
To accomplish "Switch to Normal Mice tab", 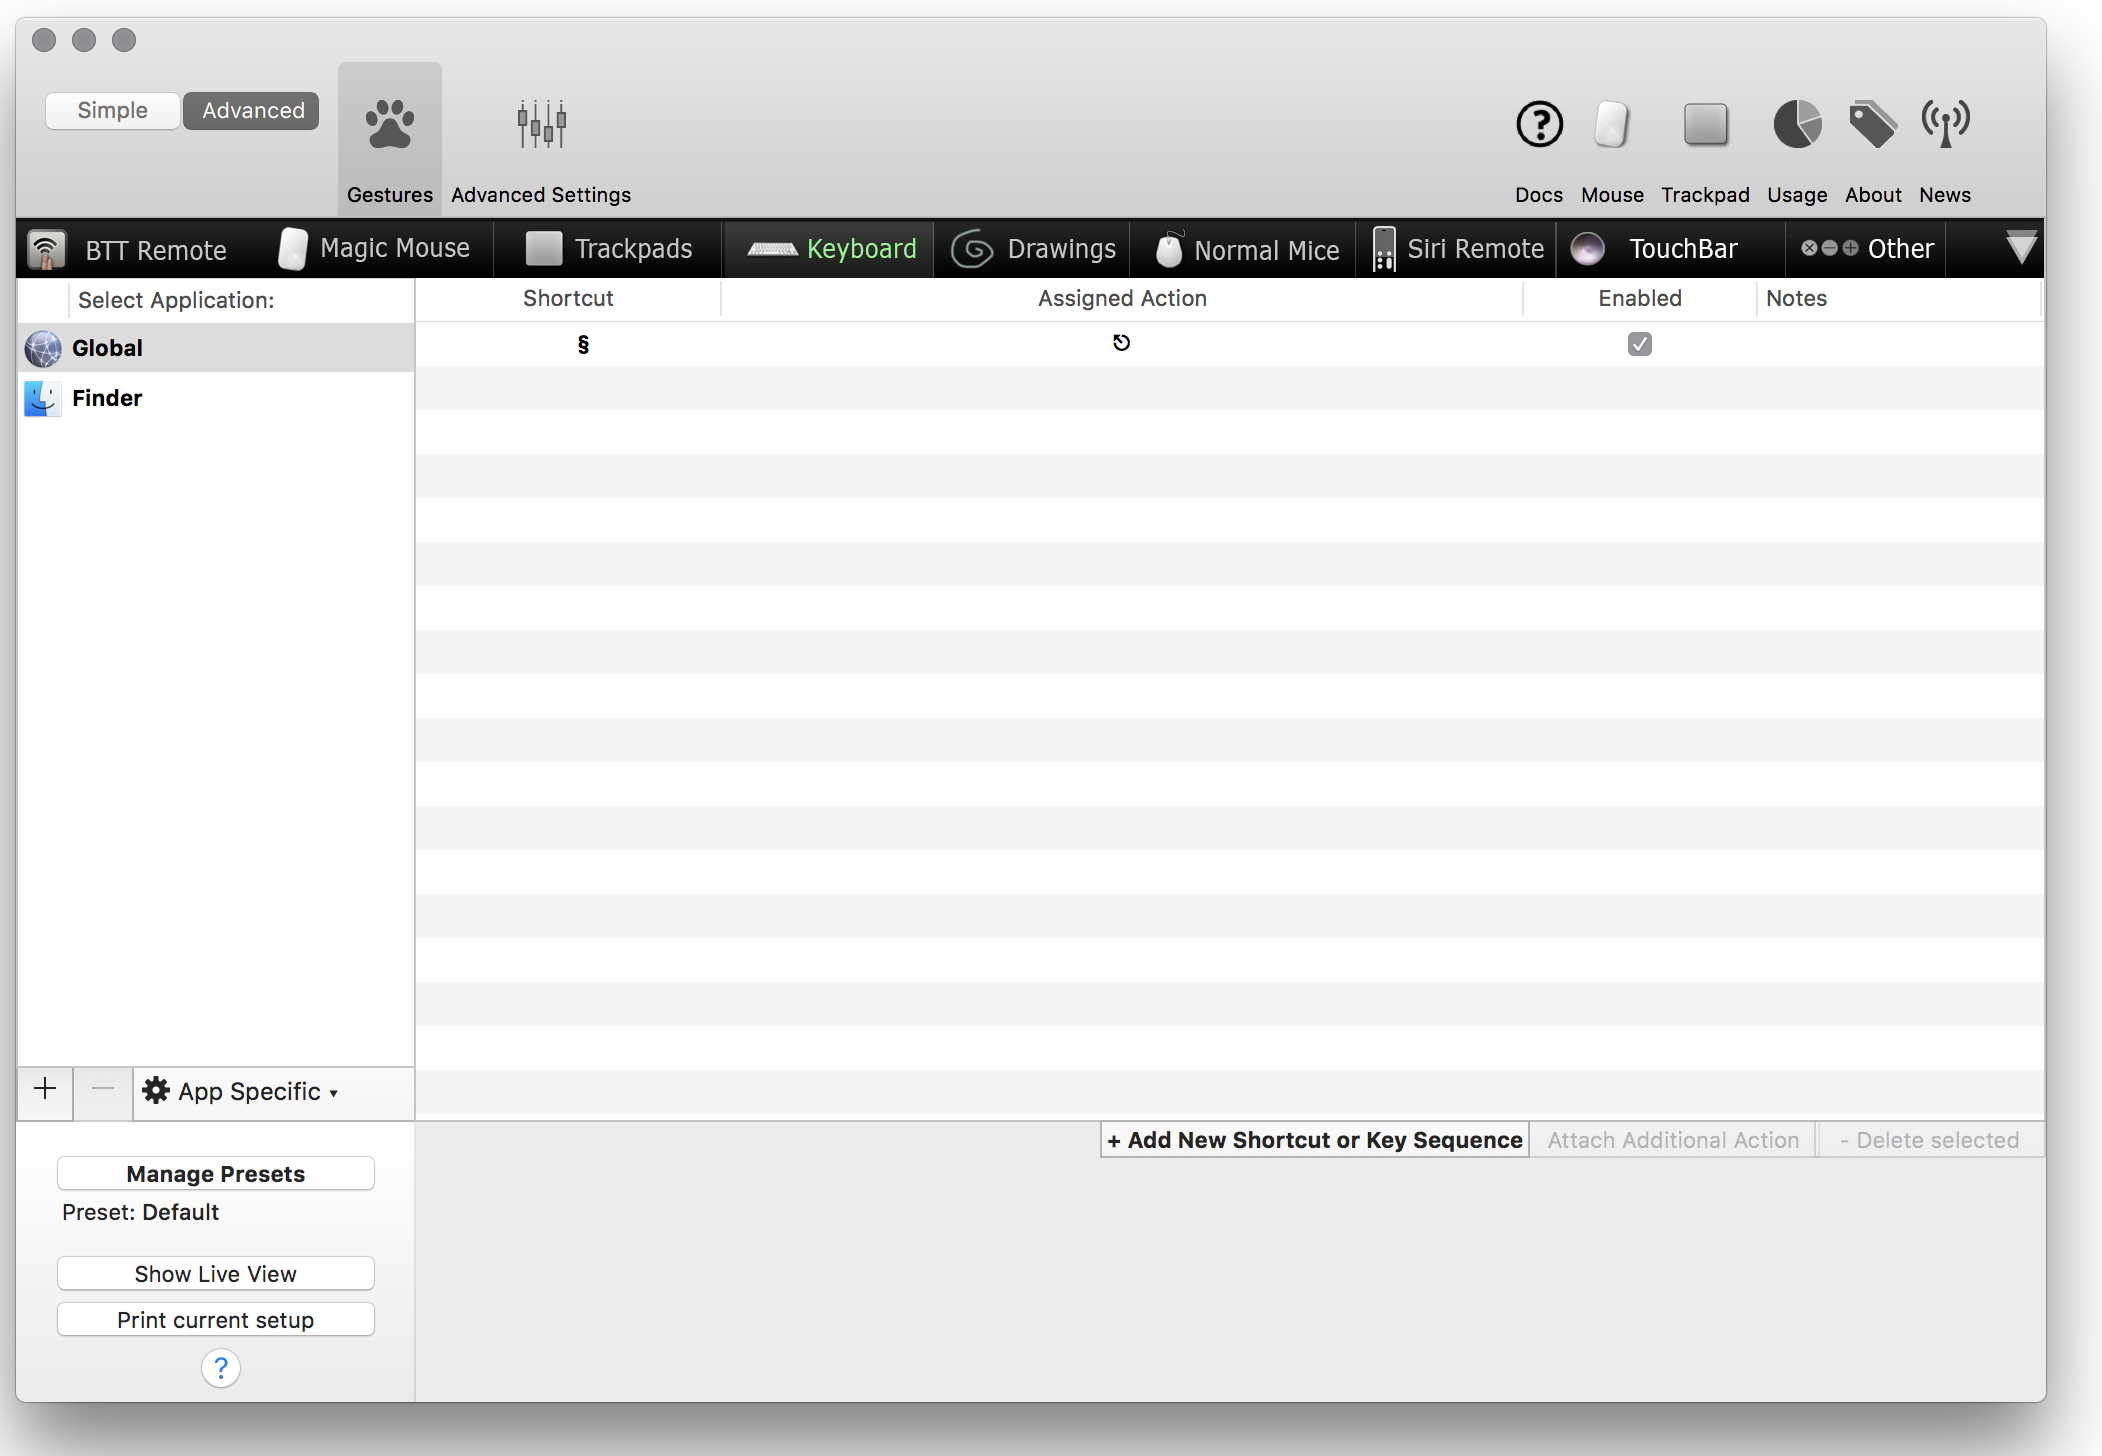I will [x=1245, y=249].
